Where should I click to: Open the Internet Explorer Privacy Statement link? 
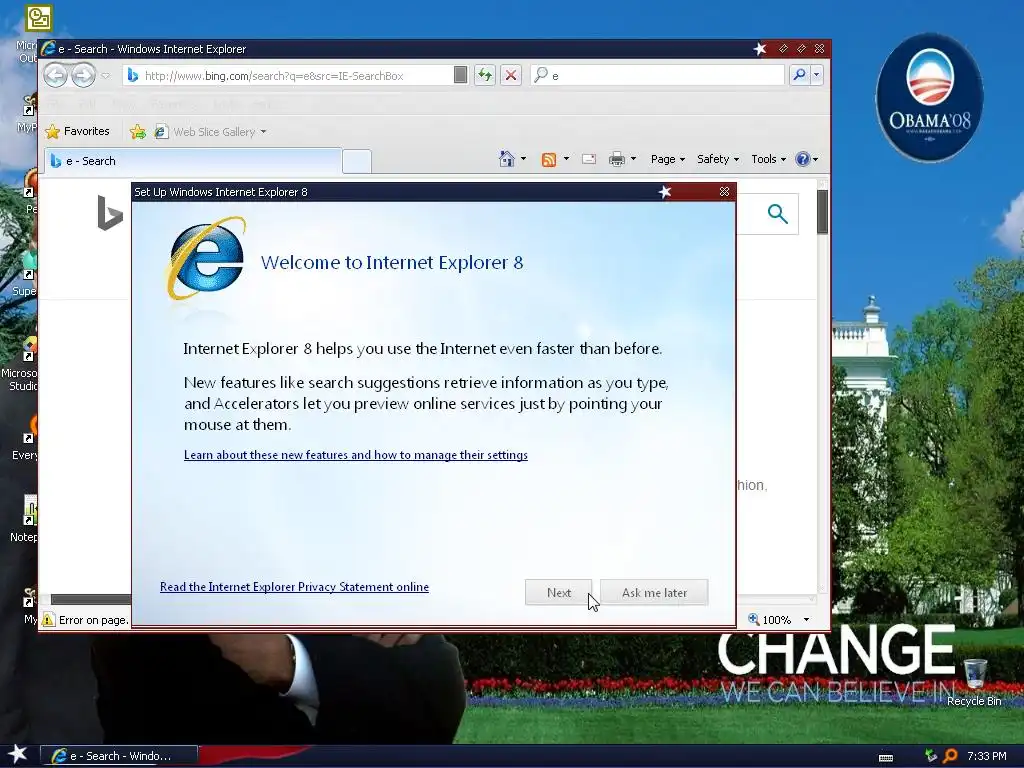(x=295, y=586)
